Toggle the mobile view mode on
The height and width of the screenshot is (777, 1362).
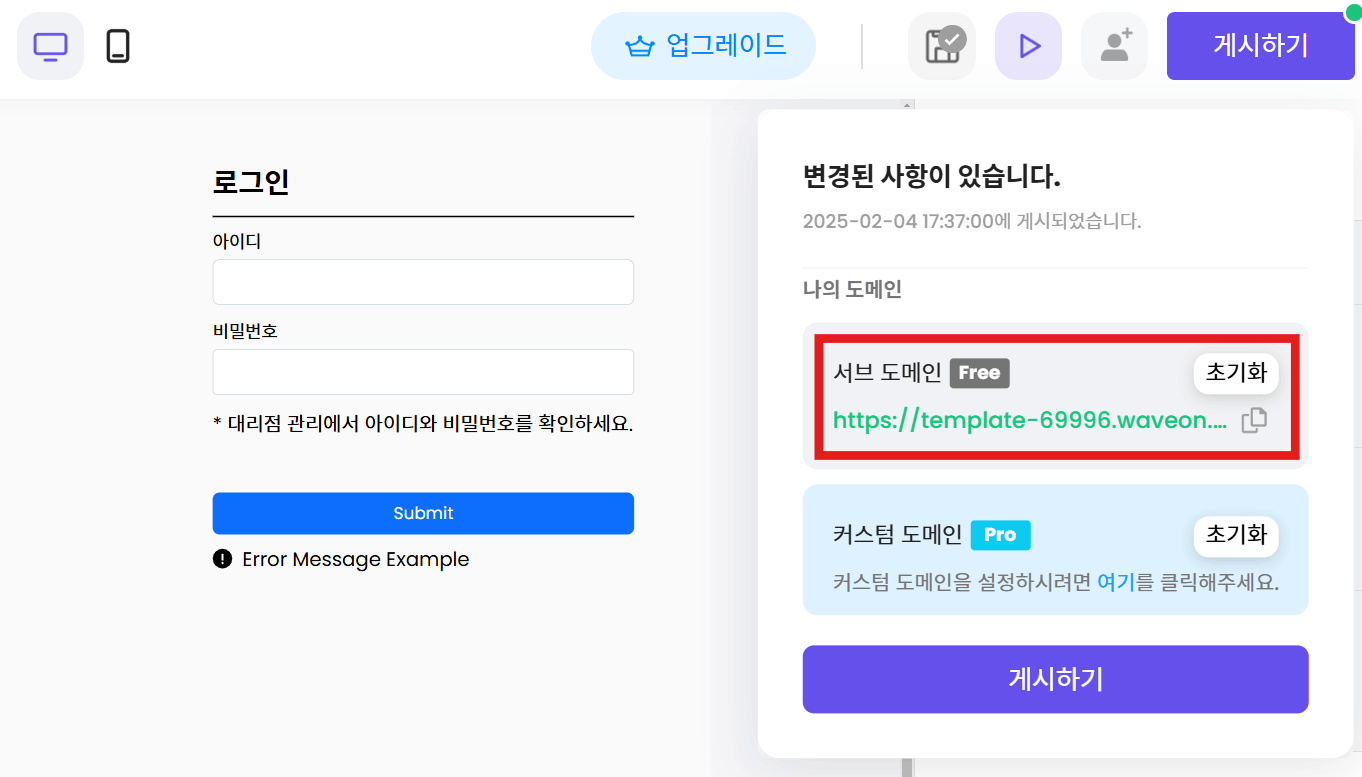[120, 45]
